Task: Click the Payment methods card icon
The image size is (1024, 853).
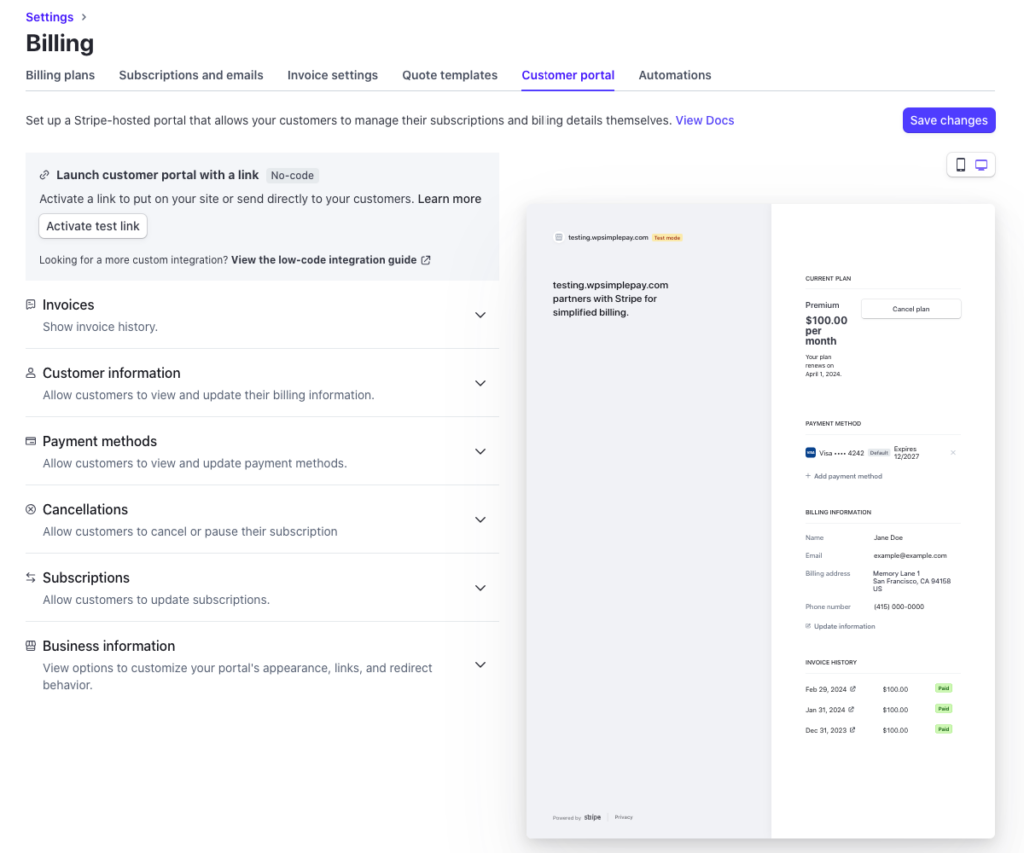Action: click(x=31, y=441)
